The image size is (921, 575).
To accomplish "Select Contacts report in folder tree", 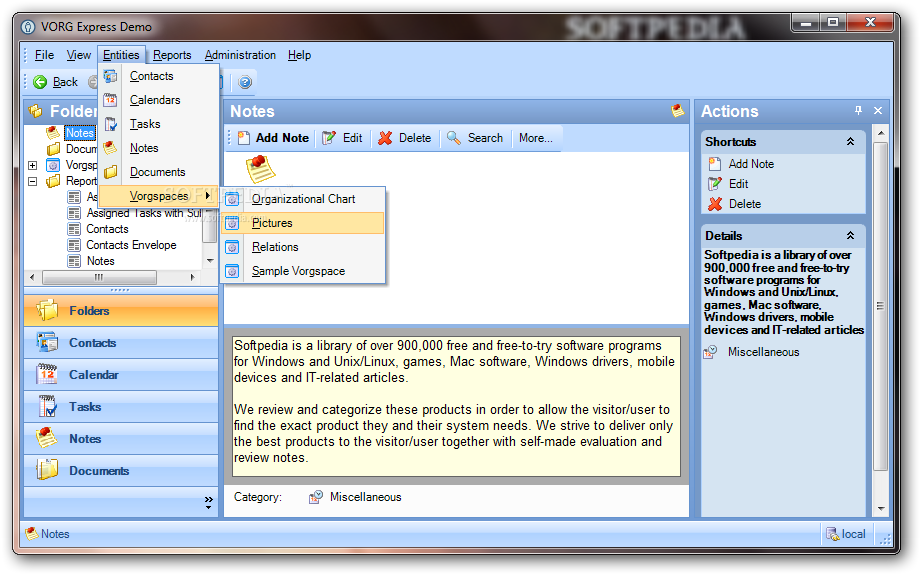I will [x=107, y=229].
